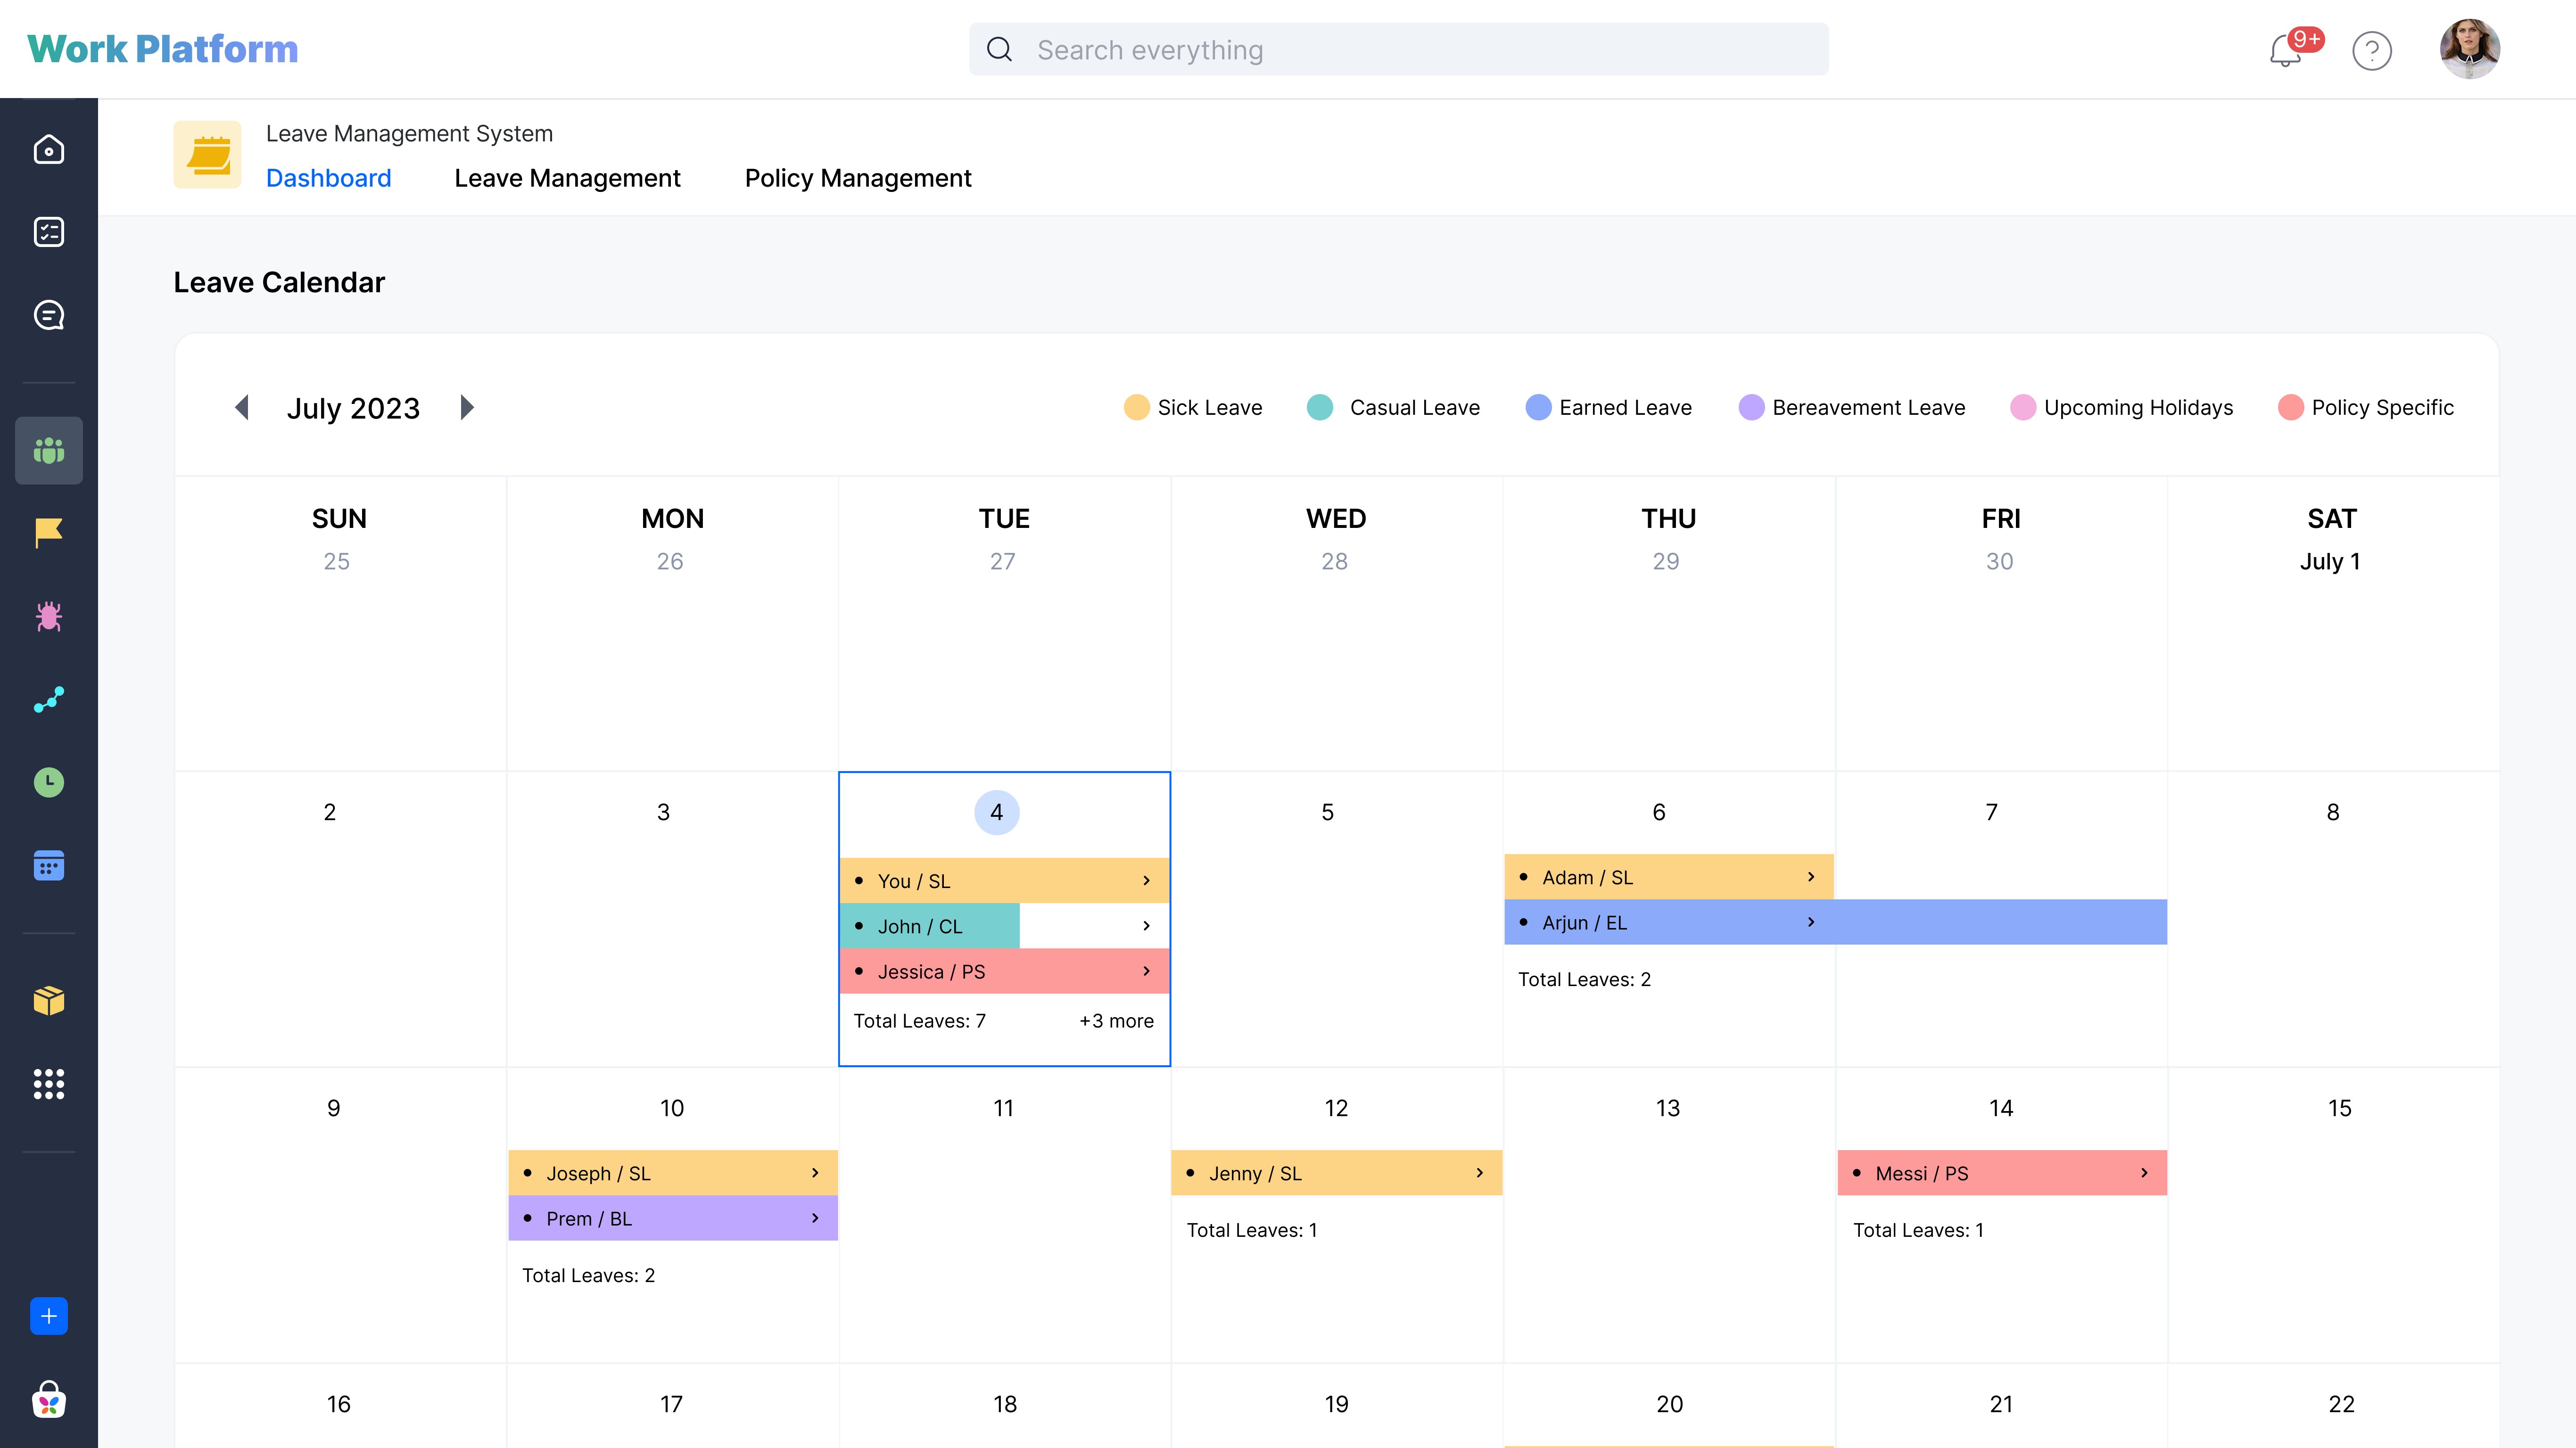Click the Earned Leave legend swatch
Viewport: 2576px width, 1448px height.
pyautogui.click(x=1538, y=407)
